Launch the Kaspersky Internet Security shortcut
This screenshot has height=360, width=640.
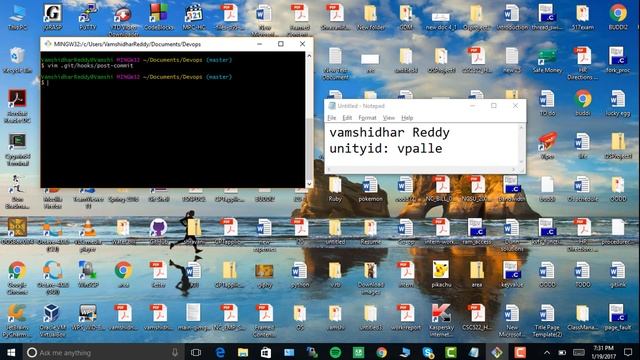(x=441, y=320)
